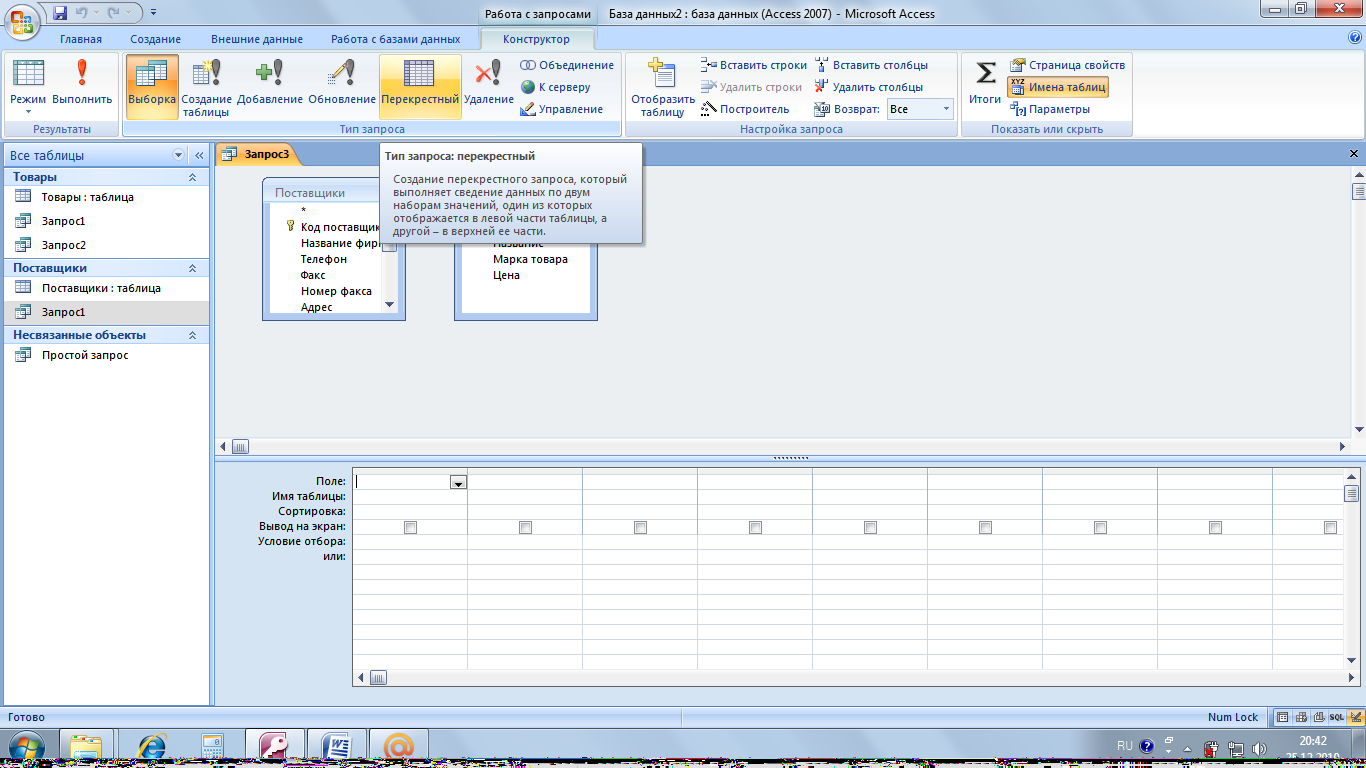Image resolution: width=1366 pixels, height=768 pixels.
Task: Open Отобразить таблицу dialog
Action: point(662,88)
